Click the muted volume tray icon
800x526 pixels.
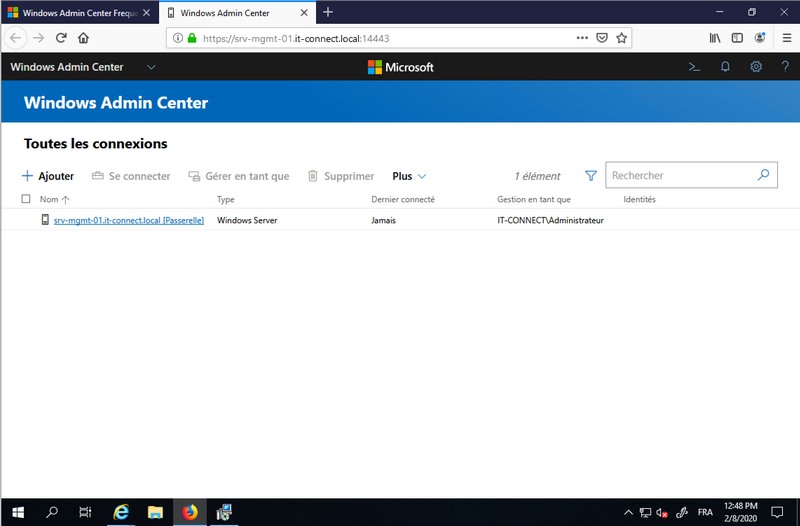click(x=662, y=512)
